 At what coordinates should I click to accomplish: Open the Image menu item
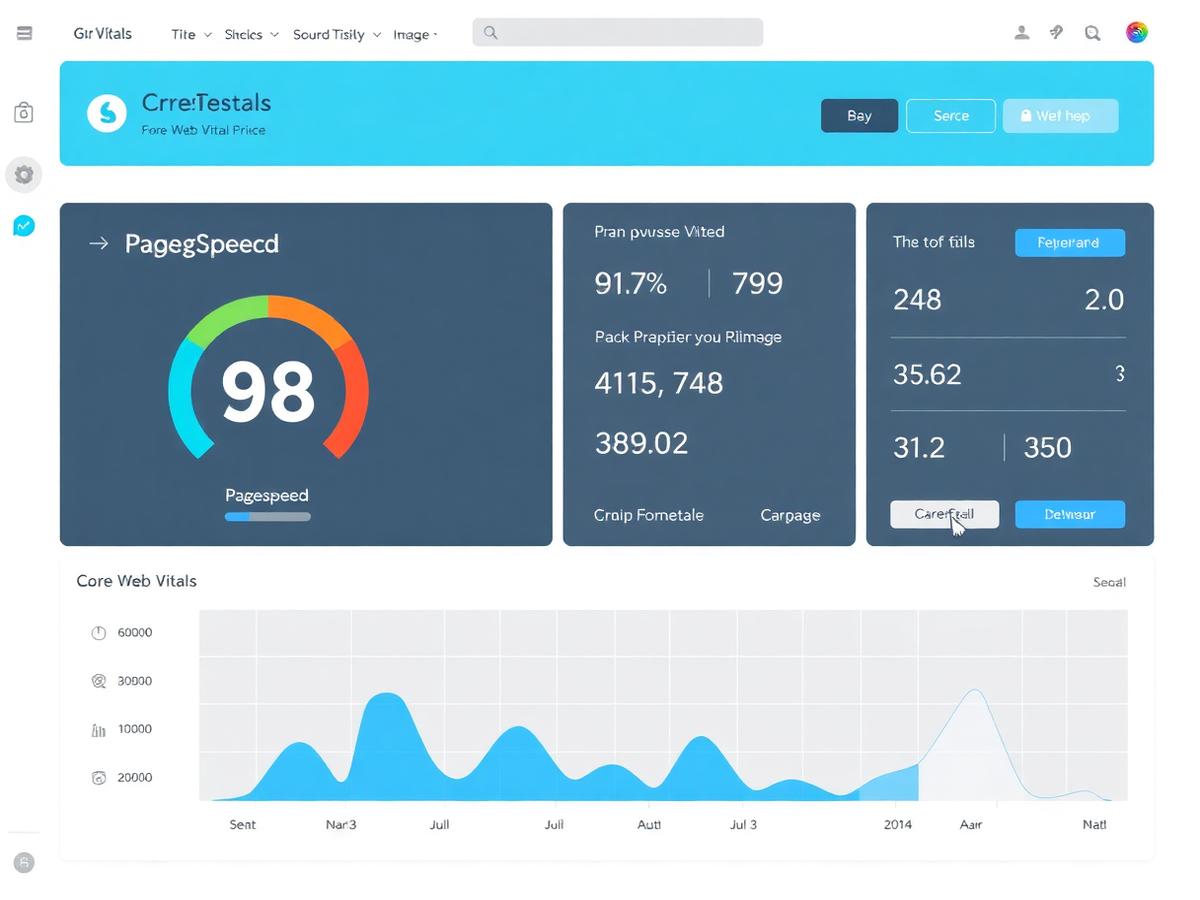click(x=414, y=34)
